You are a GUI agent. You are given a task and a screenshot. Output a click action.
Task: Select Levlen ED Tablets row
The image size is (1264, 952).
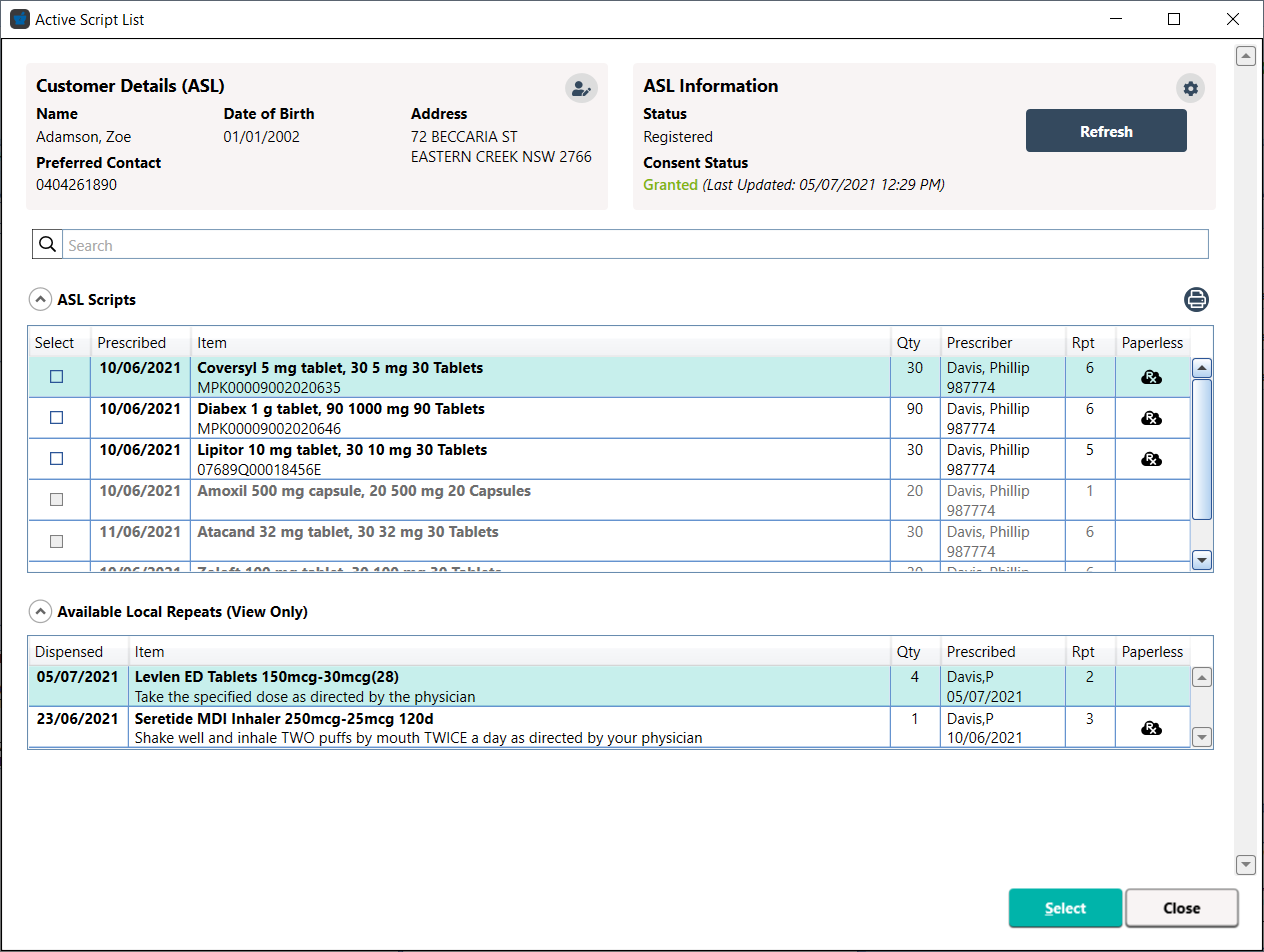[609, 686]
